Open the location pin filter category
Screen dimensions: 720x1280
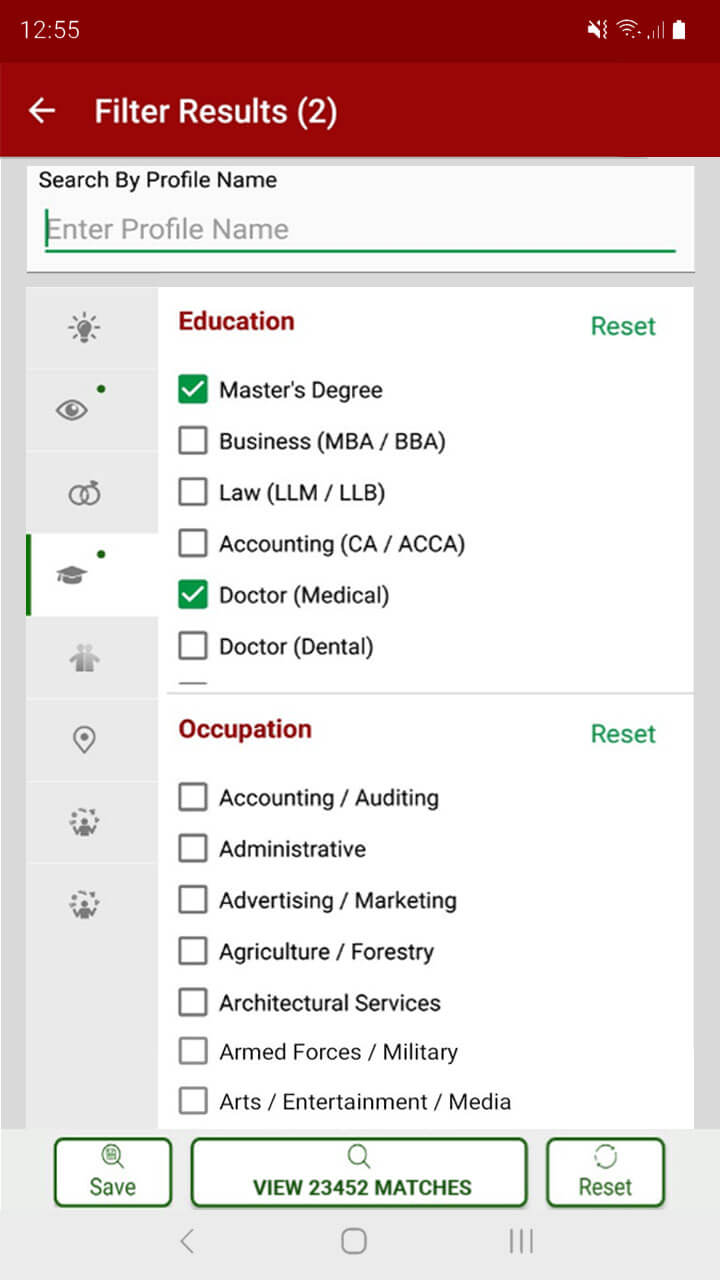tap(85, 740)
